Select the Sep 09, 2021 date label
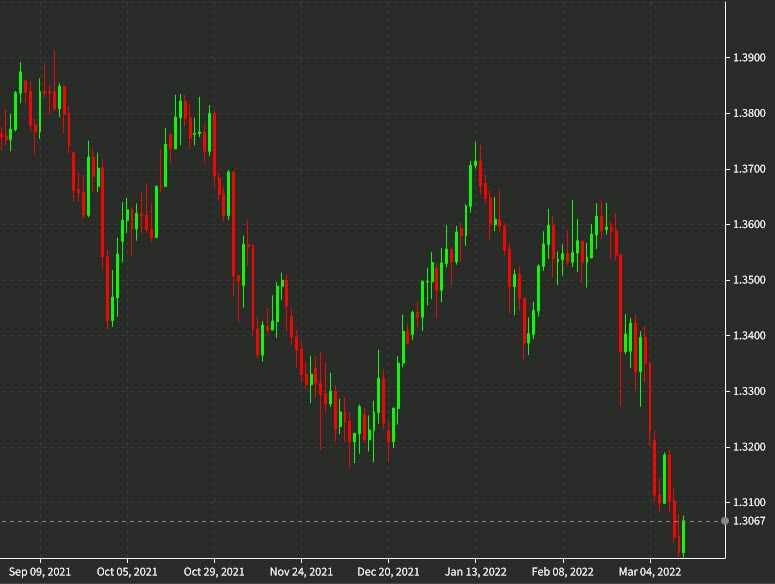Screen dimensions: 775x584 pos(40,572)
